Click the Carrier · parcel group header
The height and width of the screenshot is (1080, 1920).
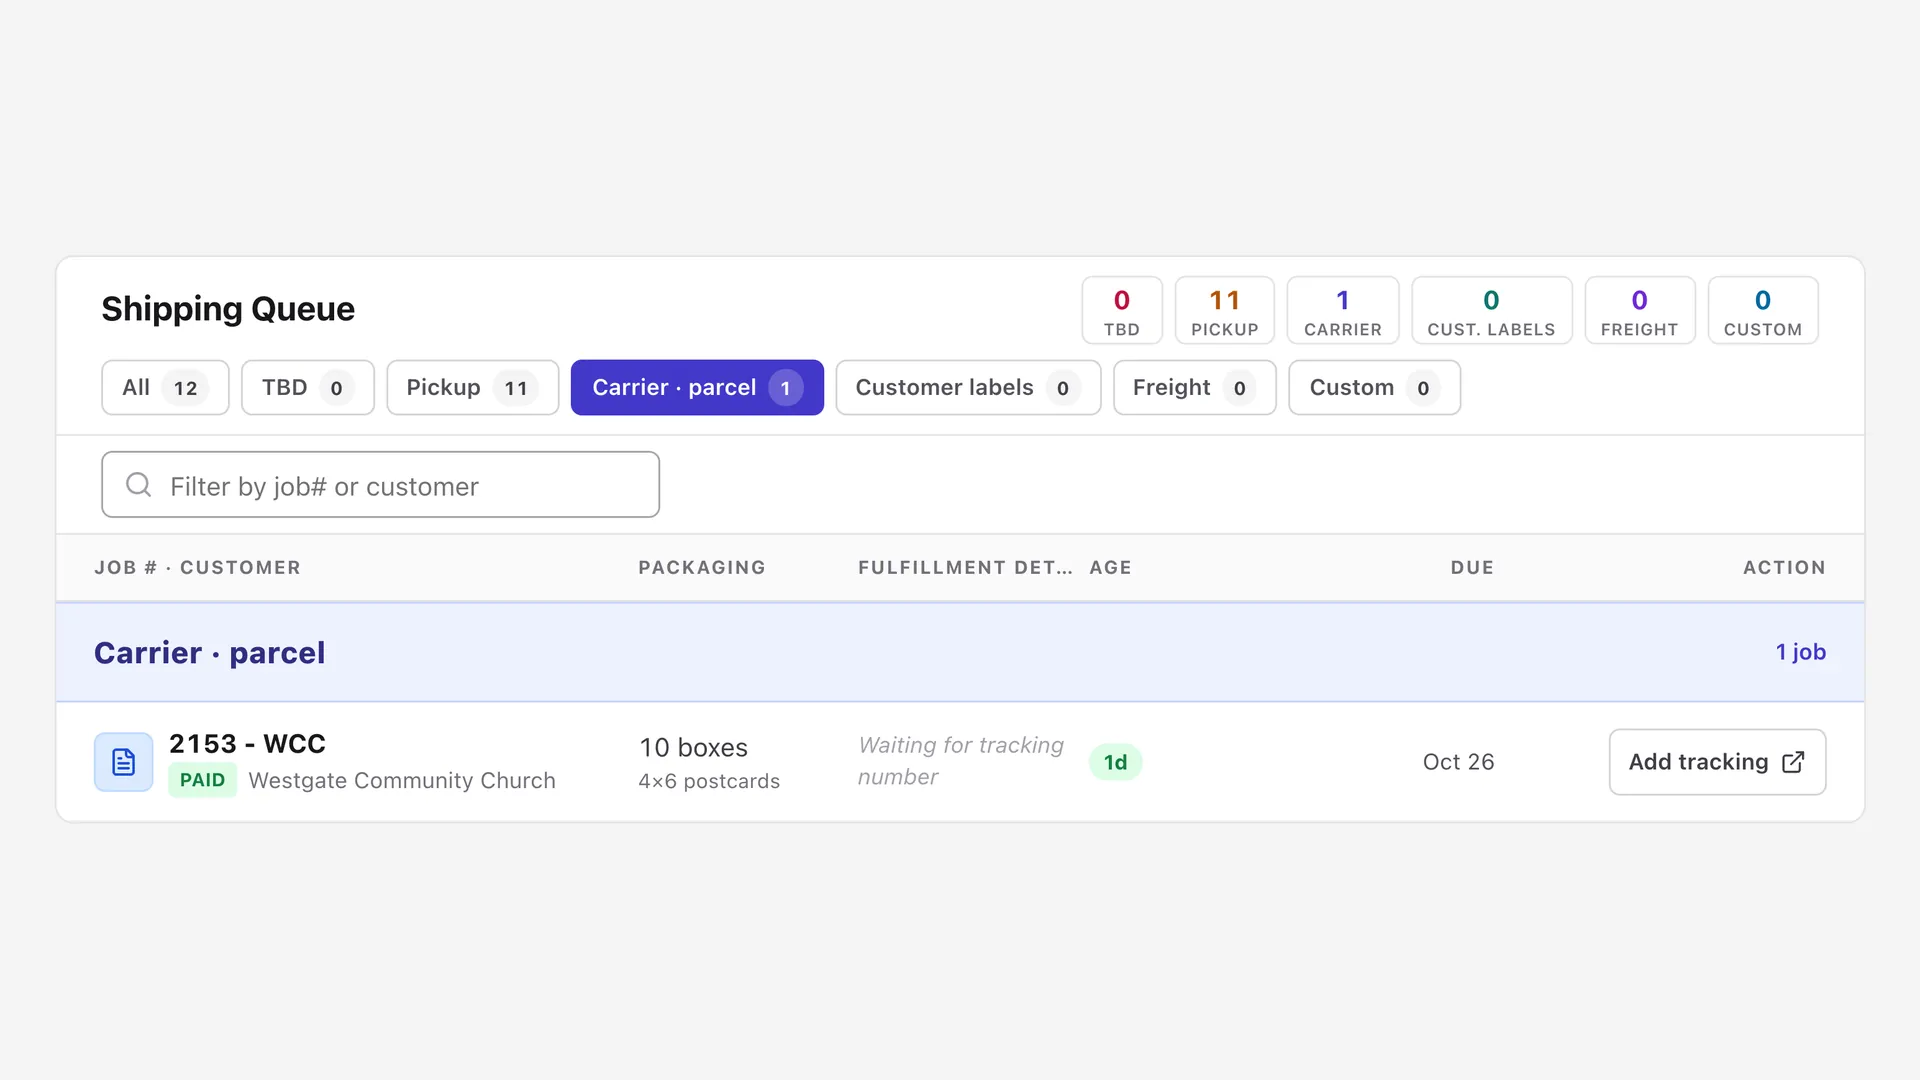point(960,652)
